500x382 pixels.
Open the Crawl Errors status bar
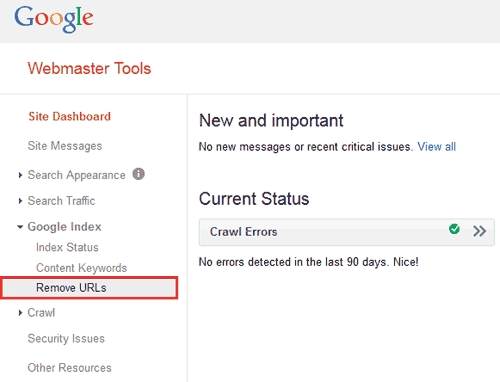(x=347, y=232)
